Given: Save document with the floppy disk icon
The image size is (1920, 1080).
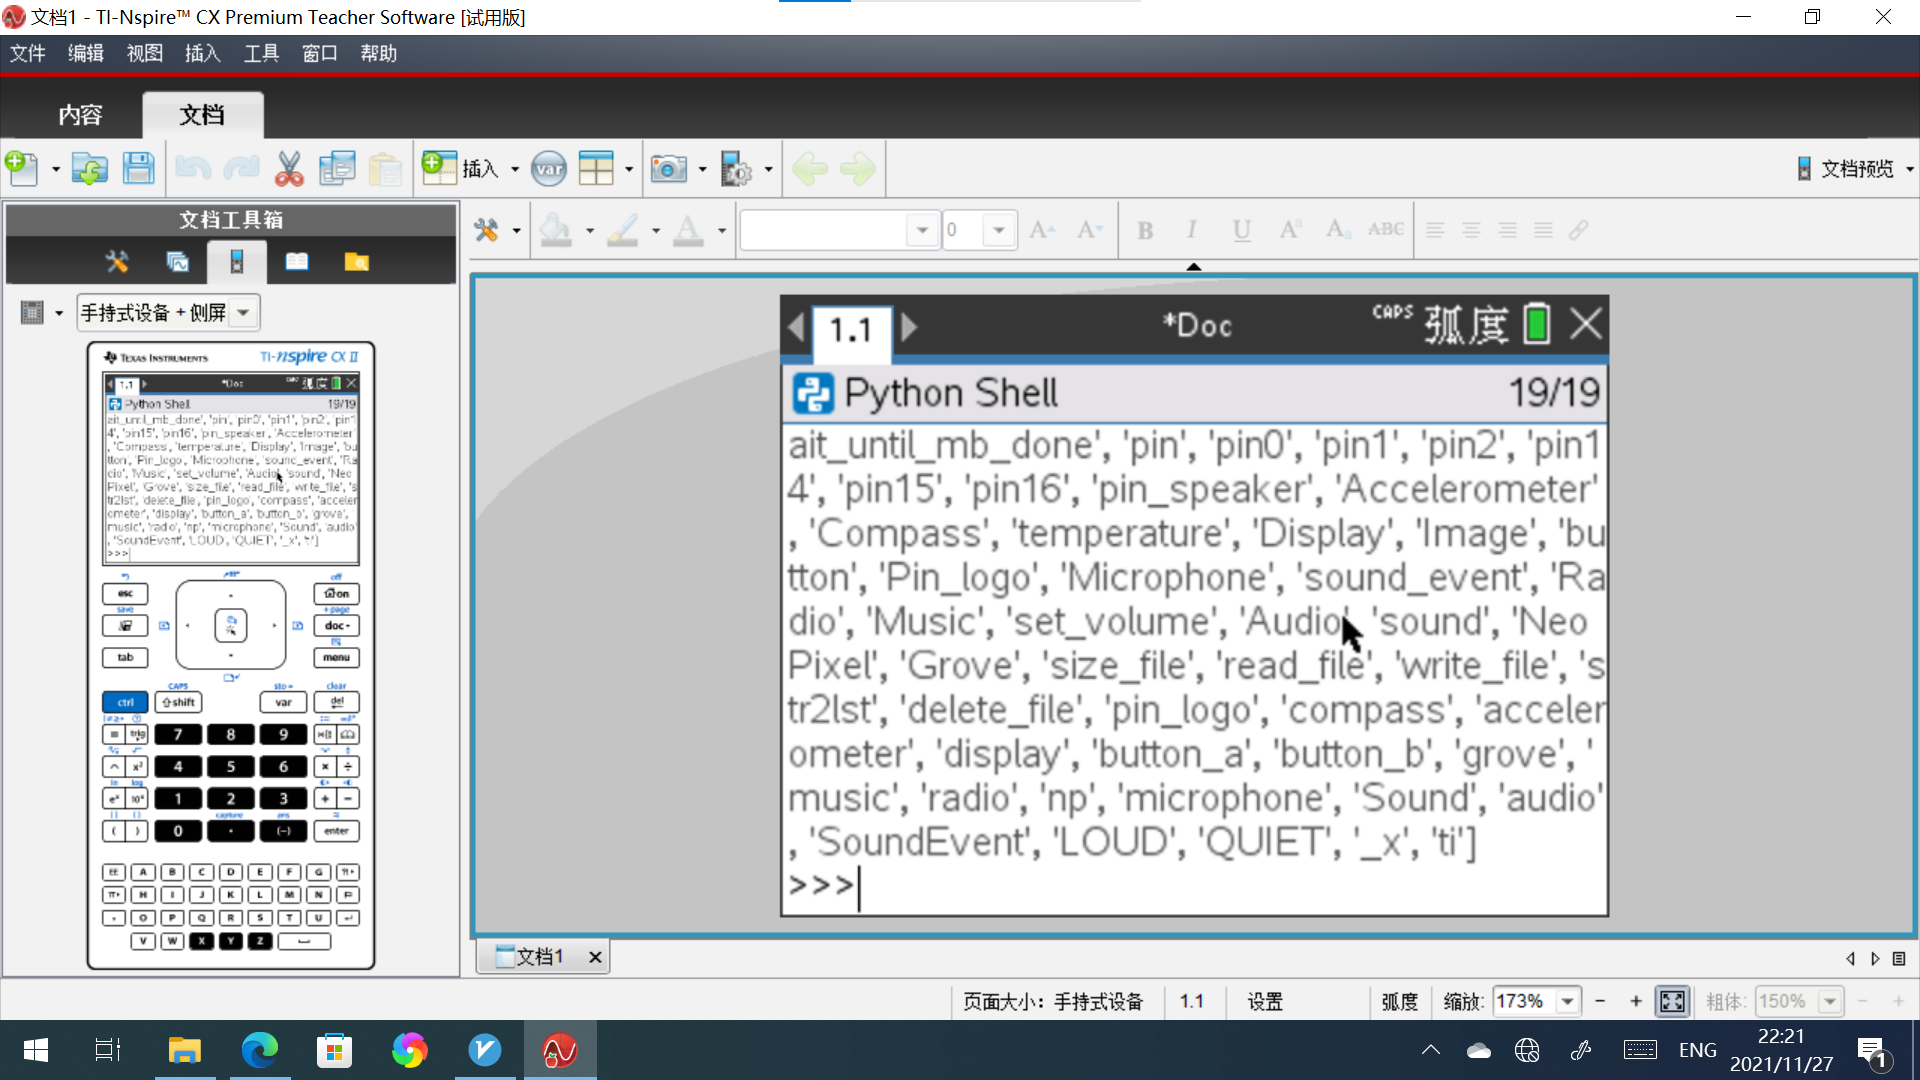Looking at the screenshot, I should tap(138, 168).
